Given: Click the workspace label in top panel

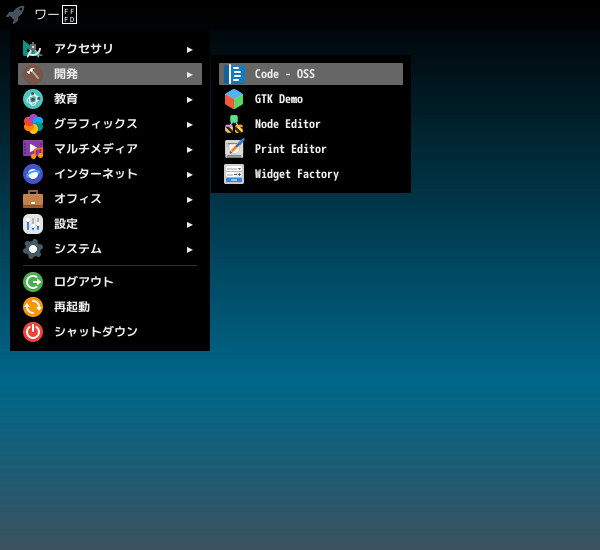Looking at the screenshot, I should pyautogui.click(x=55, y=14).
